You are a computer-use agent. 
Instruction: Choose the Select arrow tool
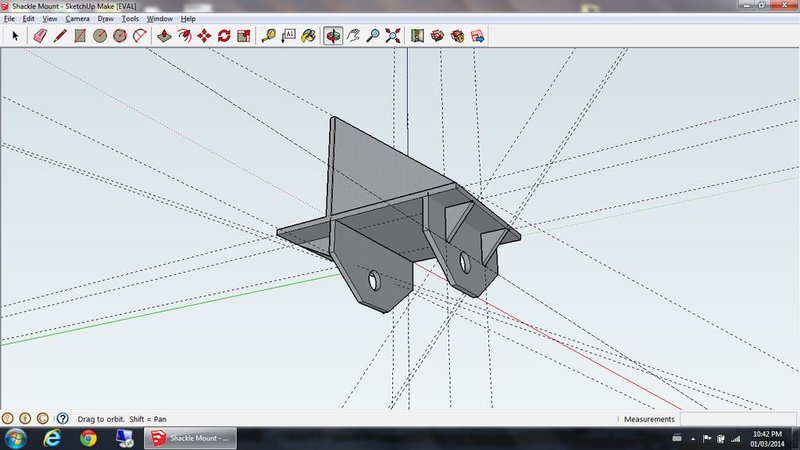(x=15, y=36)
